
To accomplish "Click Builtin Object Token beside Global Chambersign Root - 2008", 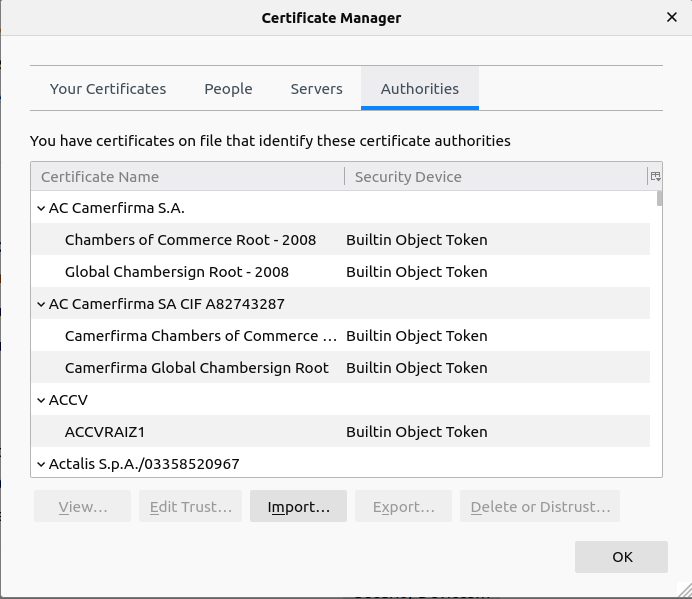I will pos(417,272).
